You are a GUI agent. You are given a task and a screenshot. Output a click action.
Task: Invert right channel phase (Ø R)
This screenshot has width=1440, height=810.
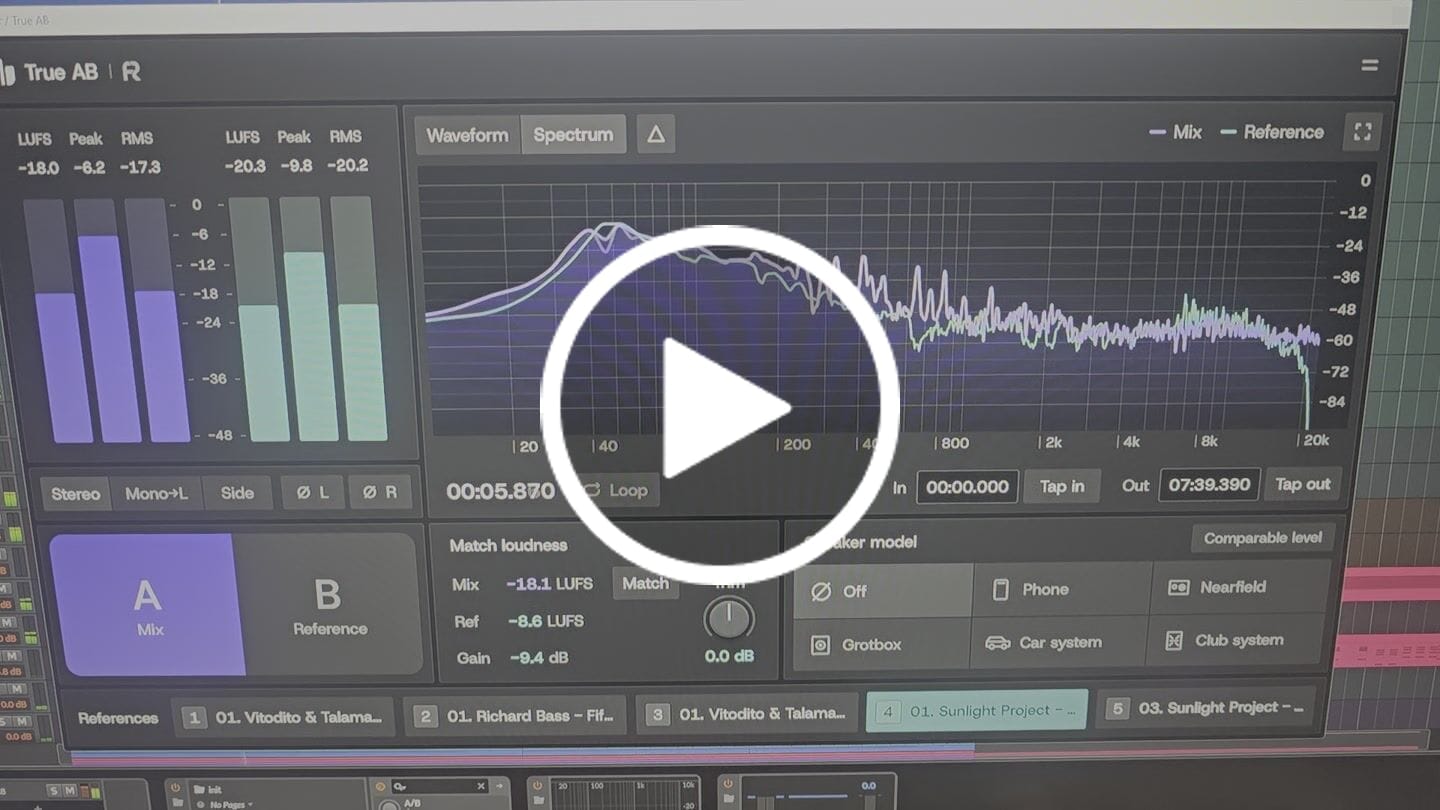(380, 492)
